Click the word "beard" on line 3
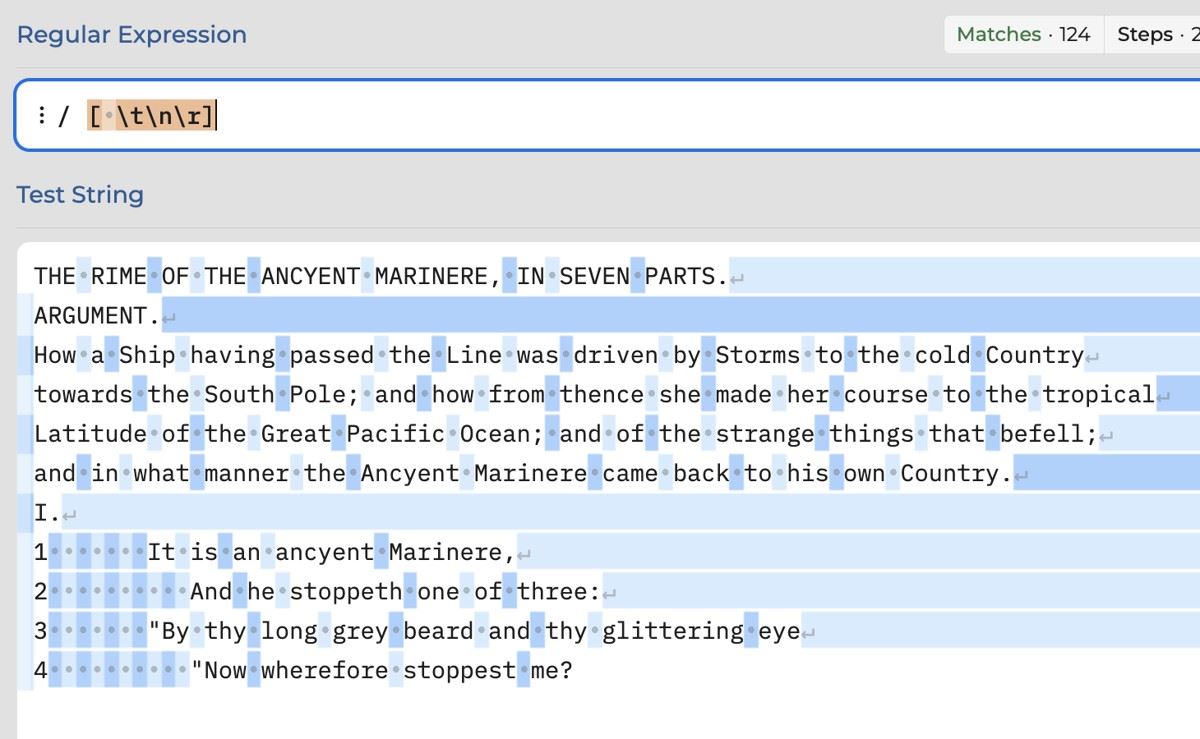Screen dimensions: 1200x739 click(438, 631)
